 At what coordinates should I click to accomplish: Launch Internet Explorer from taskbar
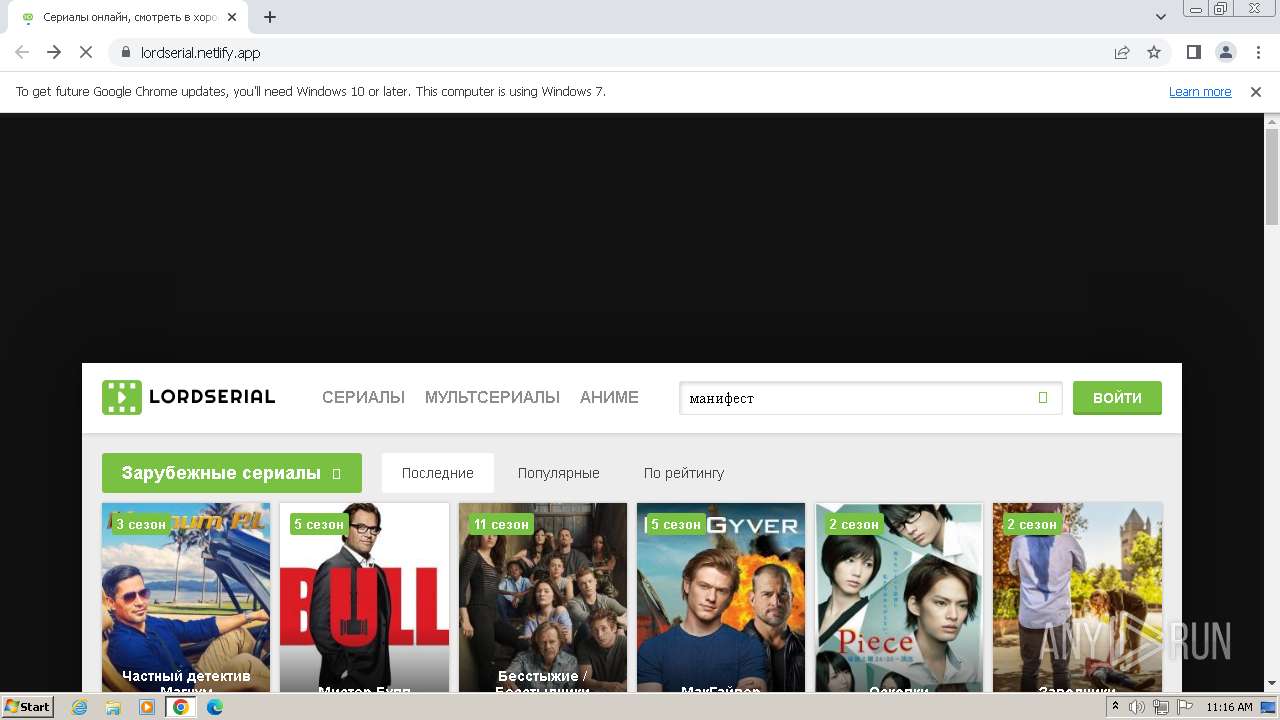point(80,707)
